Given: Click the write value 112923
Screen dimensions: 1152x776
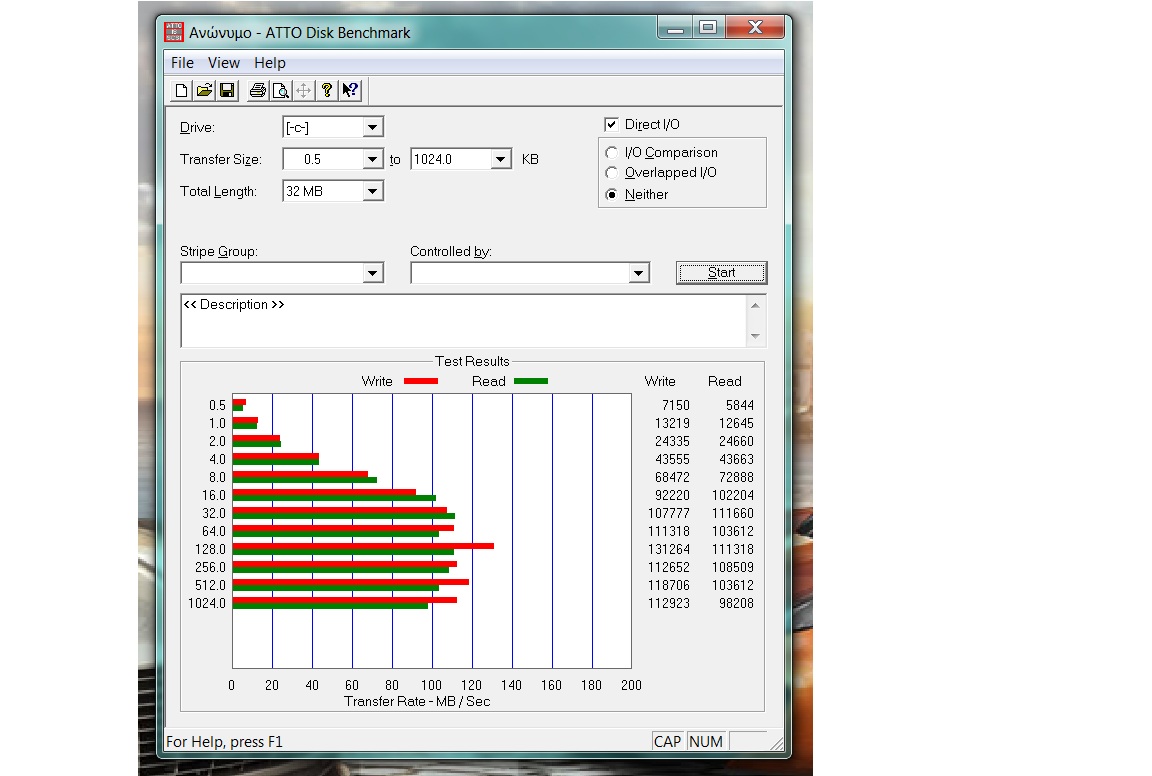Looking at the screenshot, I should point(669,603).
